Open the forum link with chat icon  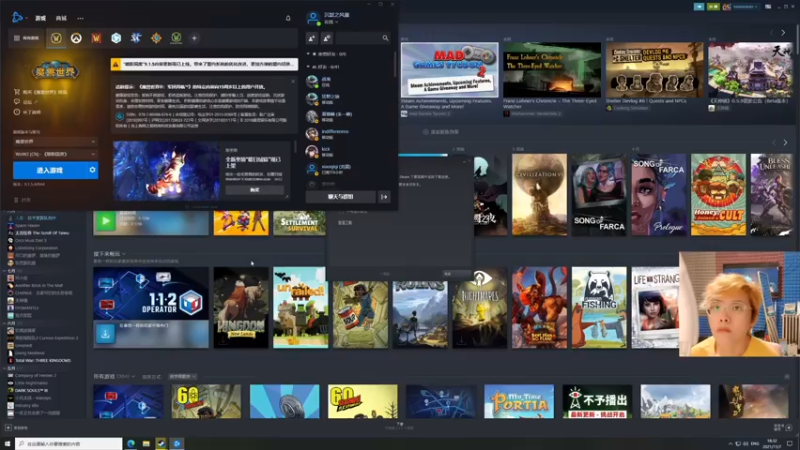coord(26,102)
